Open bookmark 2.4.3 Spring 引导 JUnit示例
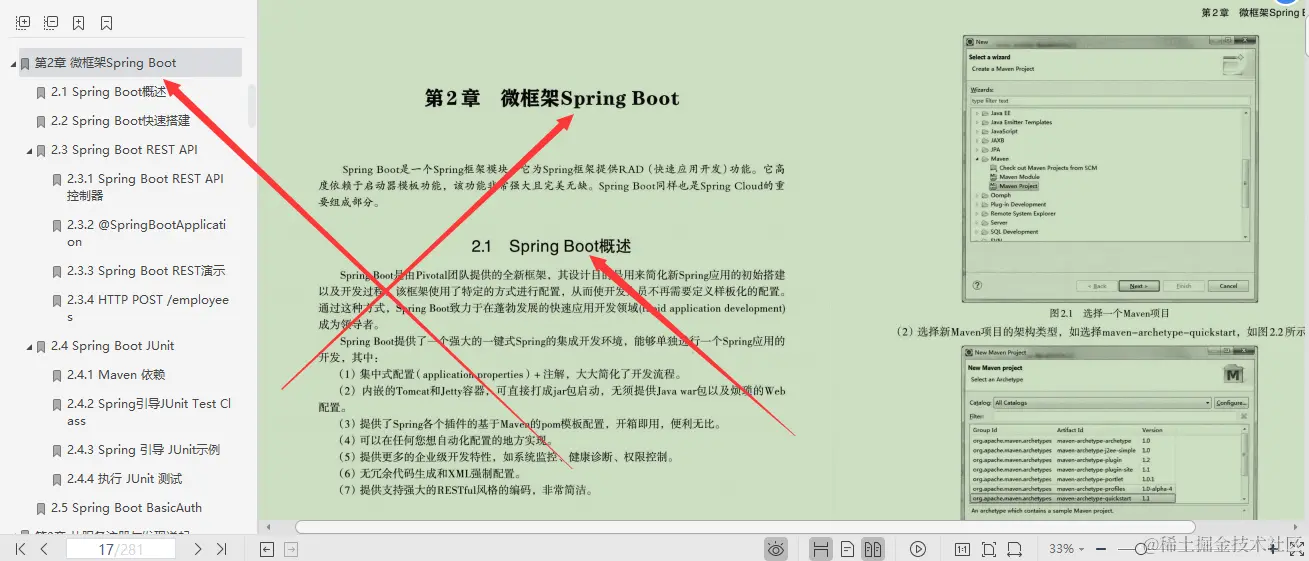Viewport: 1309px width, 561px height. click(x=144, y=450)
